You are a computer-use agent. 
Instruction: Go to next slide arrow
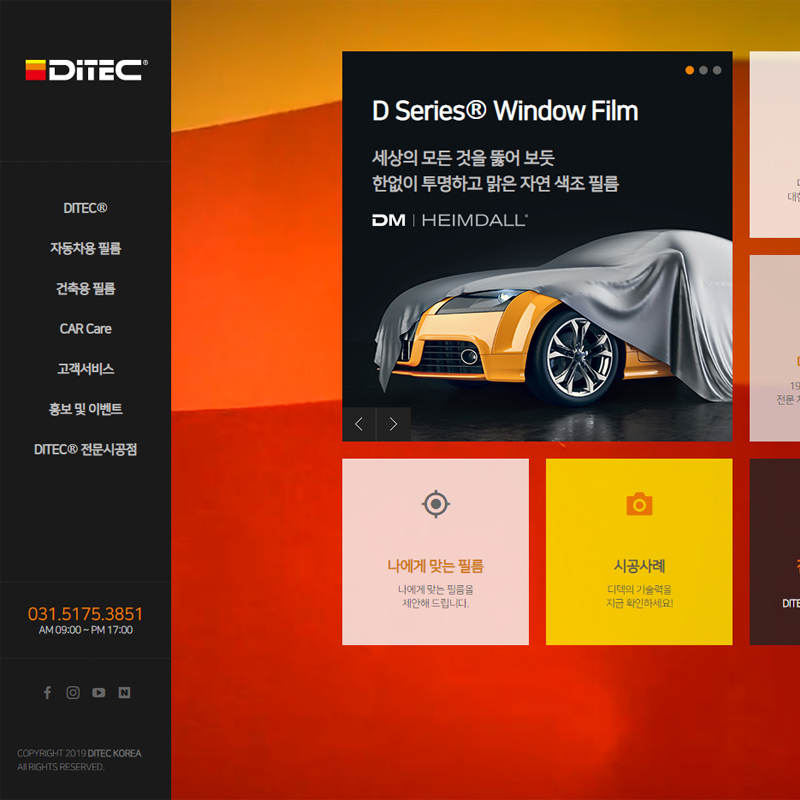393,424
